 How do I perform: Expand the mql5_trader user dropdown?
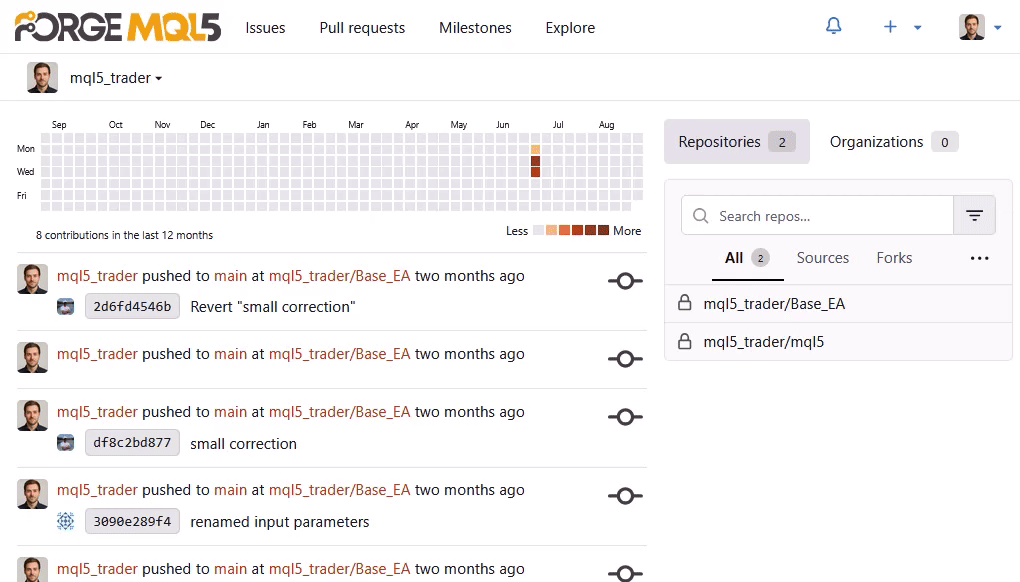pyautogui.click(x=116, y=78)
